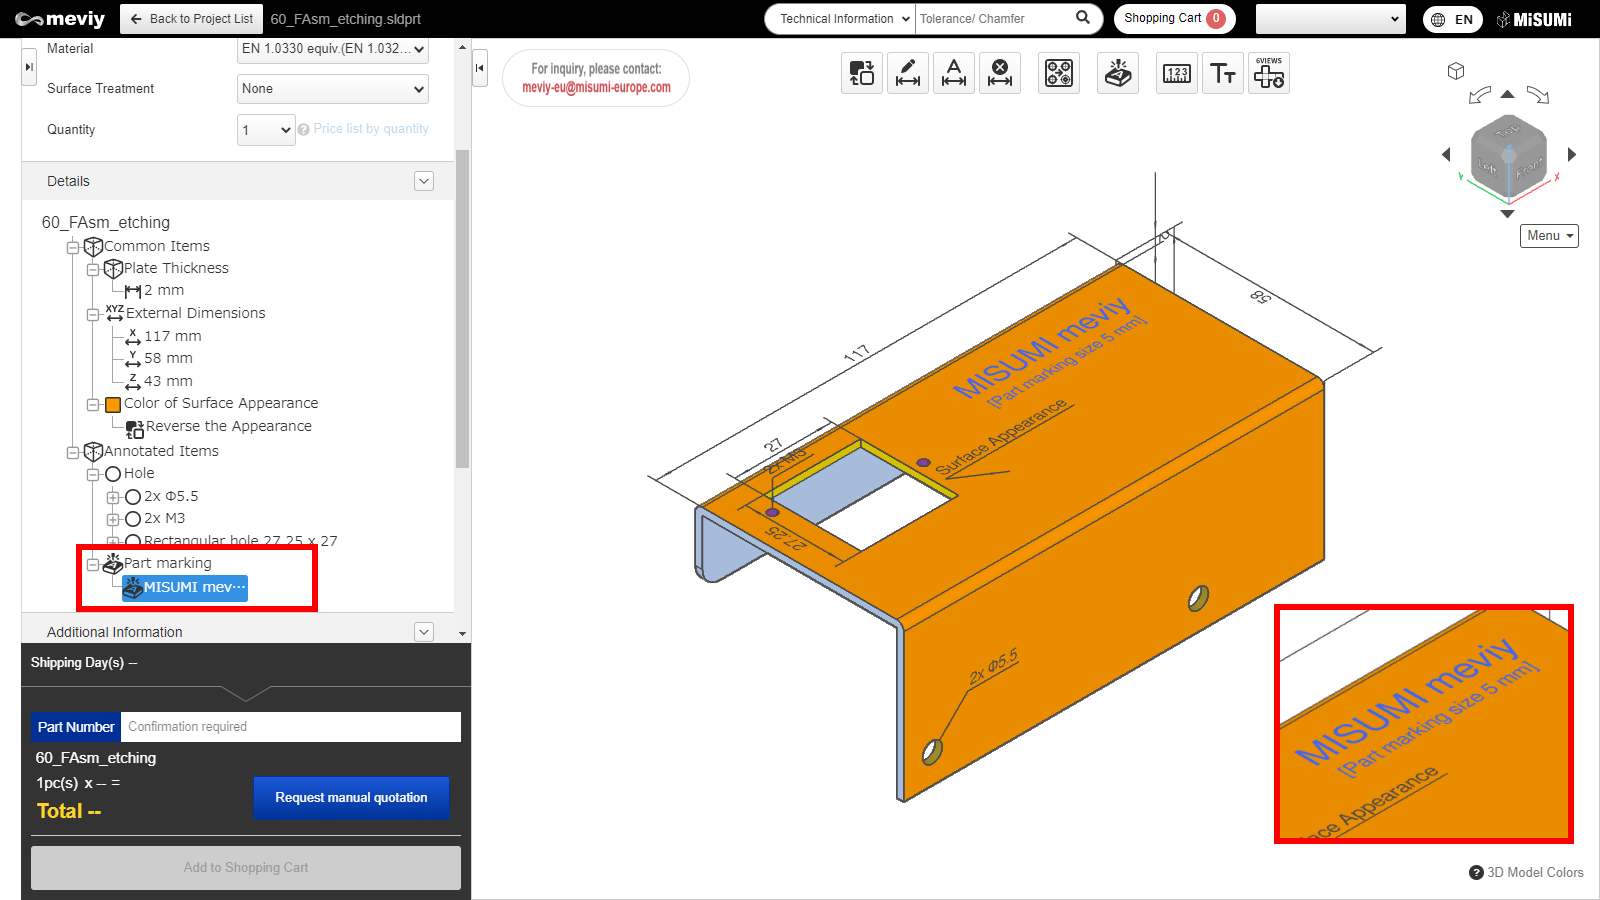
Task: Click the help icon beside Price list
Action: tap(304, 130)
